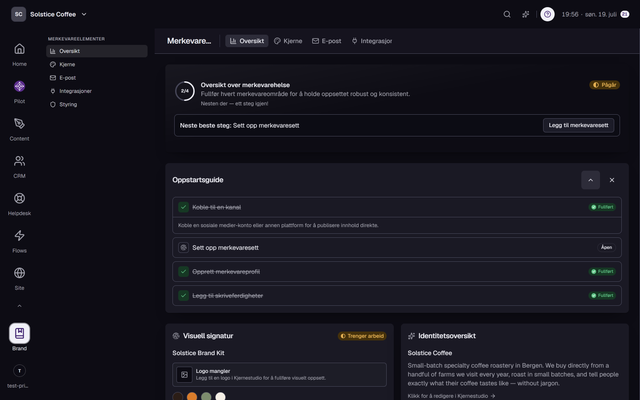
Task: Click the Merkevare... page title
Action: (x=189, y=41)
